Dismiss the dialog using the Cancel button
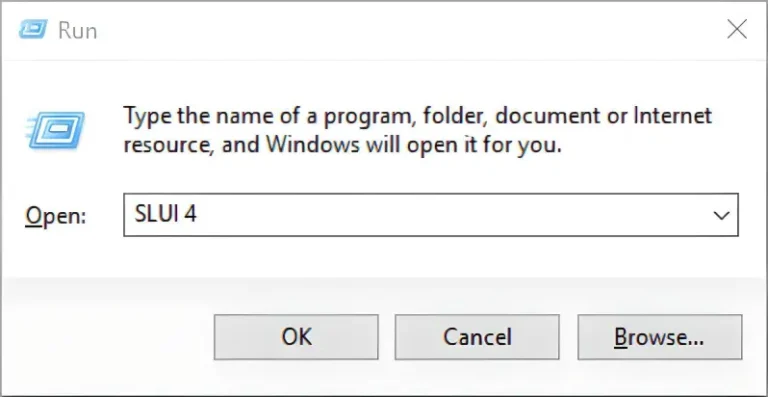The image size is (768, 397). [477, 337]
